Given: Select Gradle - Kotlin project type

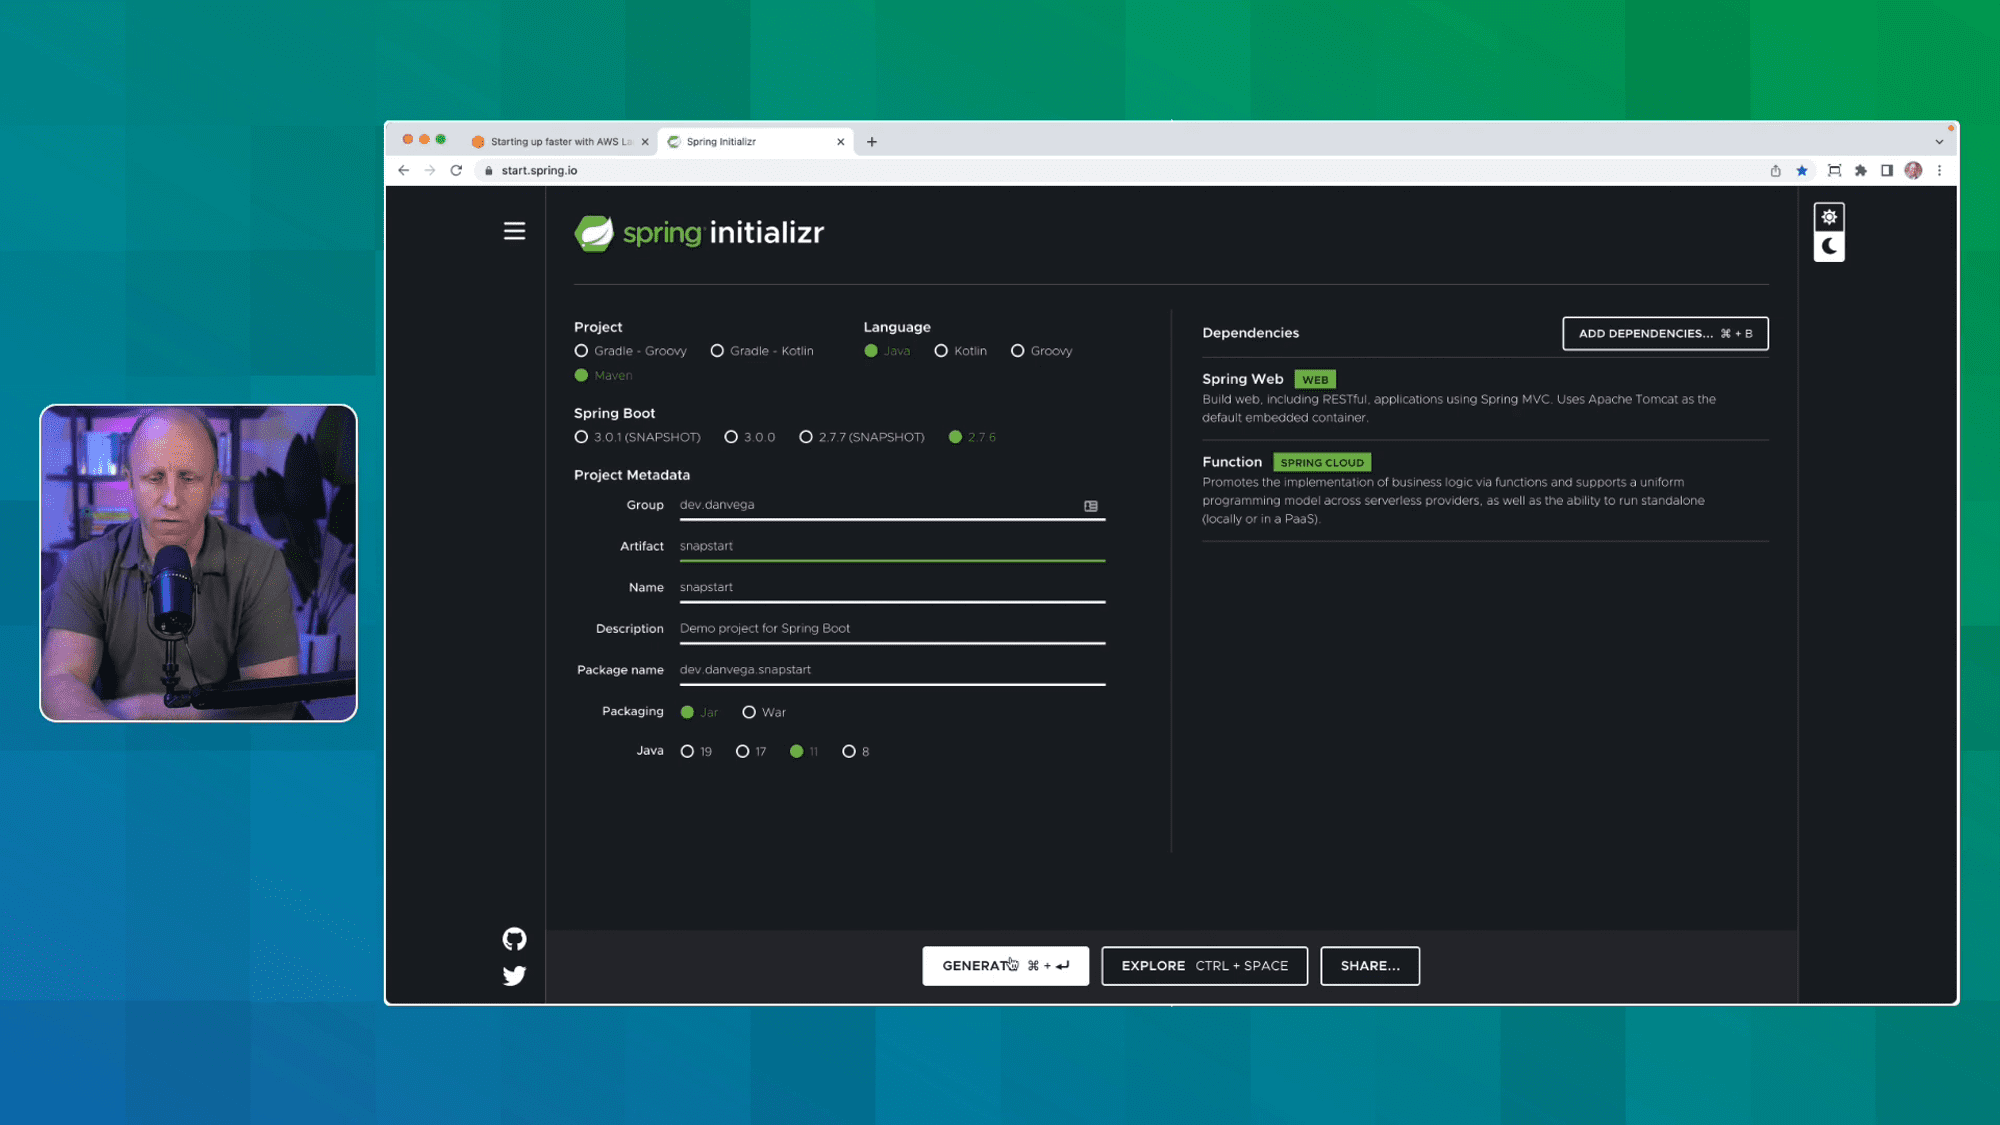Looking at the screenshot, I should [718, 351].
